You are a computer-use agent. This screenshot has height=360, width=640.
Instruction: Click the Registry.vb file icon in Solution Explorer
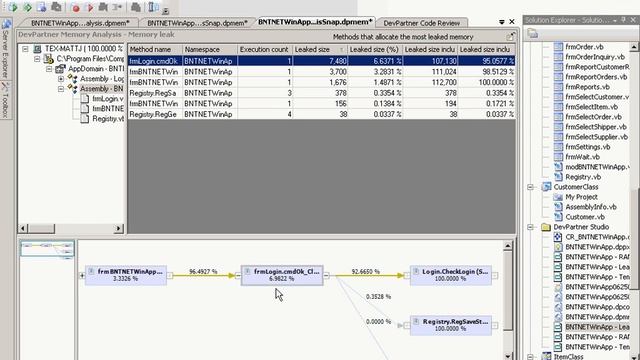(x=558, y=177)
